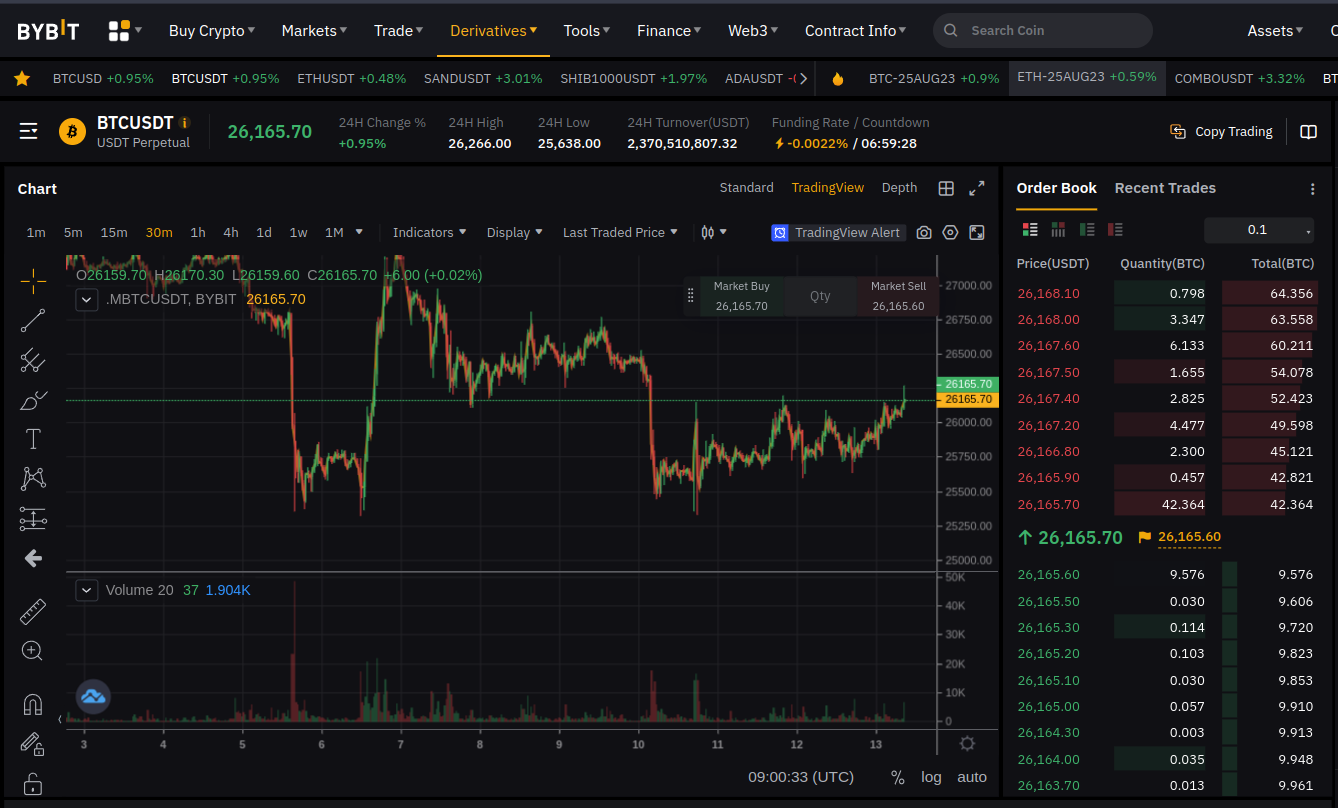The height and width of the screenshot is (808, 1338).
Task: Switch order book to horizontal layout view
Action: click(x=1058, y=229)
